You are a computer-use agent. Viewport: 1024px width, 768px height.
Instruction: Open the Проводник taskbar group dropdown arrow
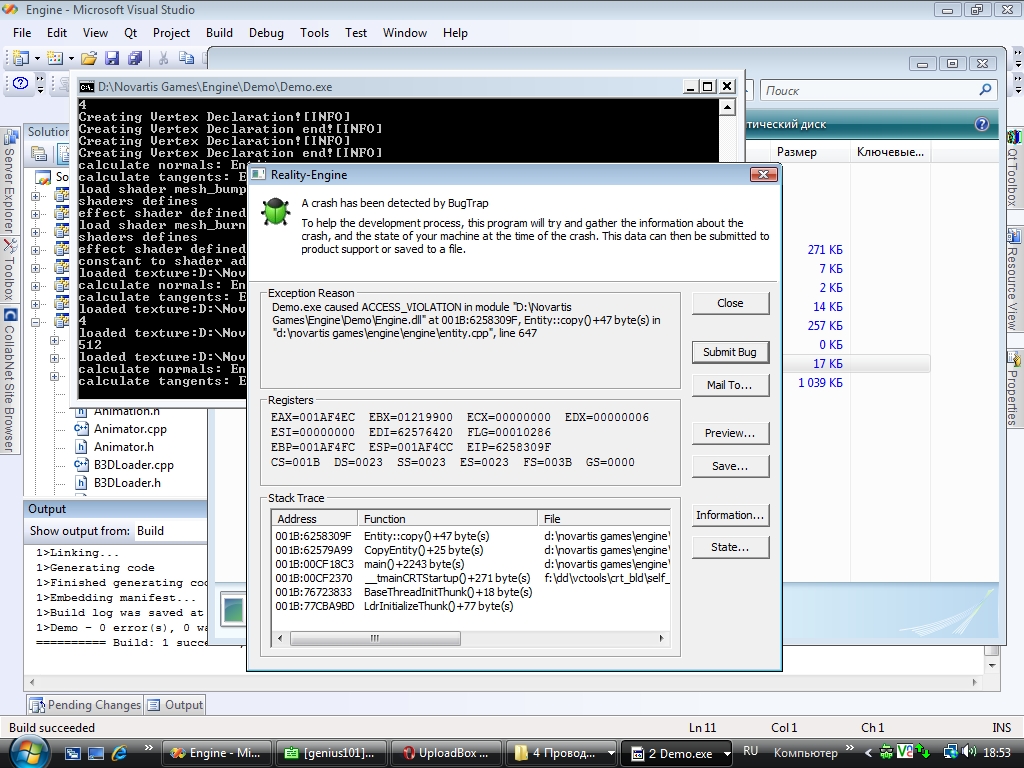point(611,752)
